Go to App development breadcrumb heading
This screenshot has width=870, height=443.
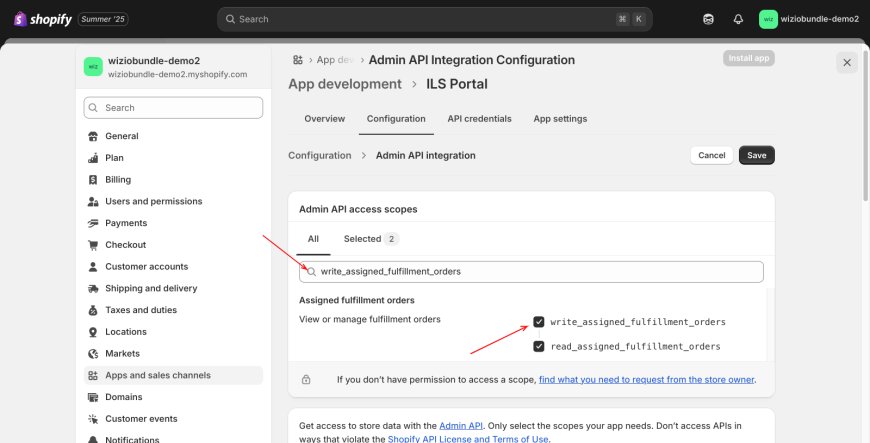click(x=345, y=84)
